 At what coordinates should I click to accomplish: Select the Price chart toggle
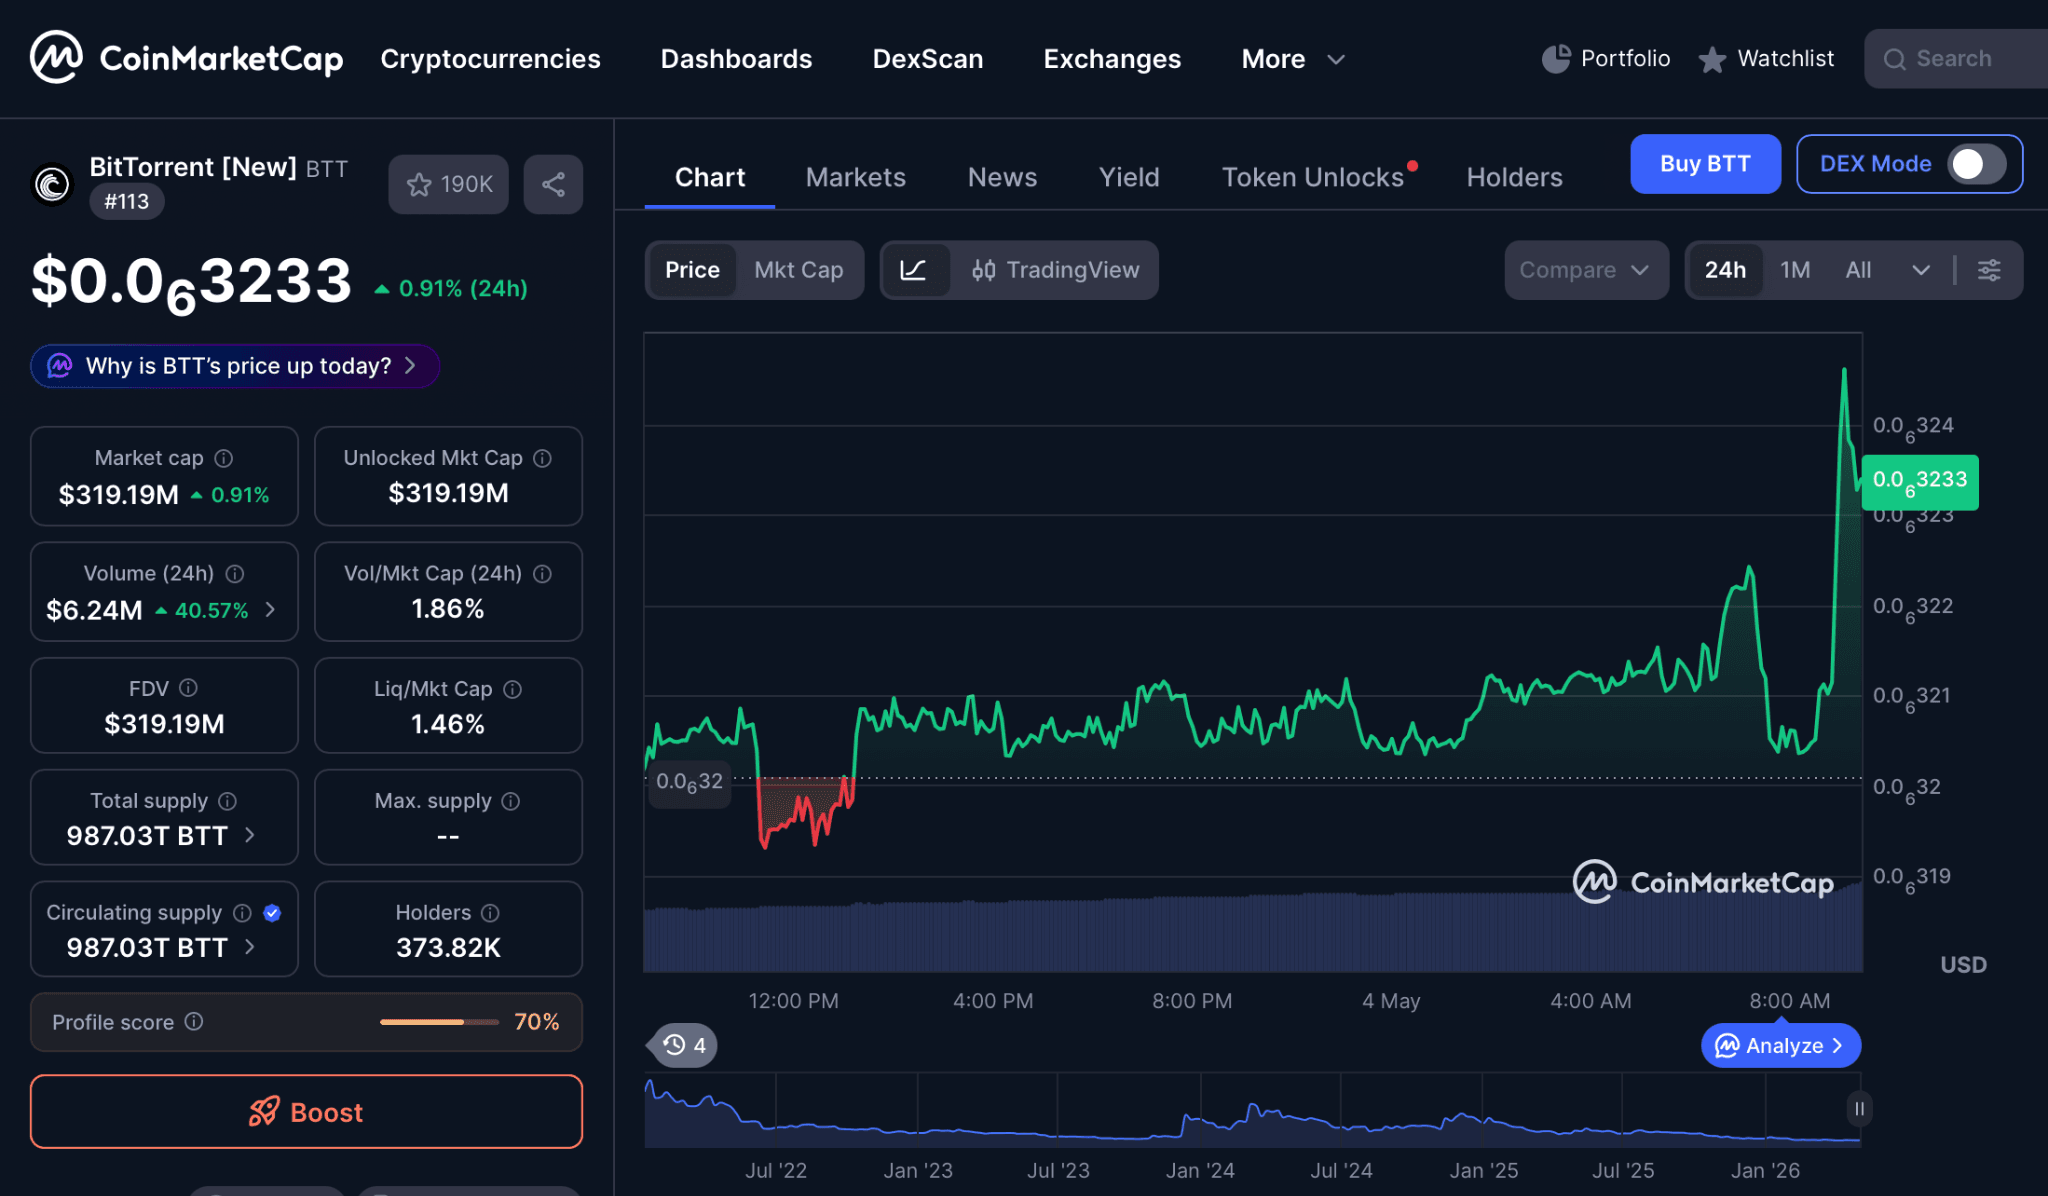(692, 270)
